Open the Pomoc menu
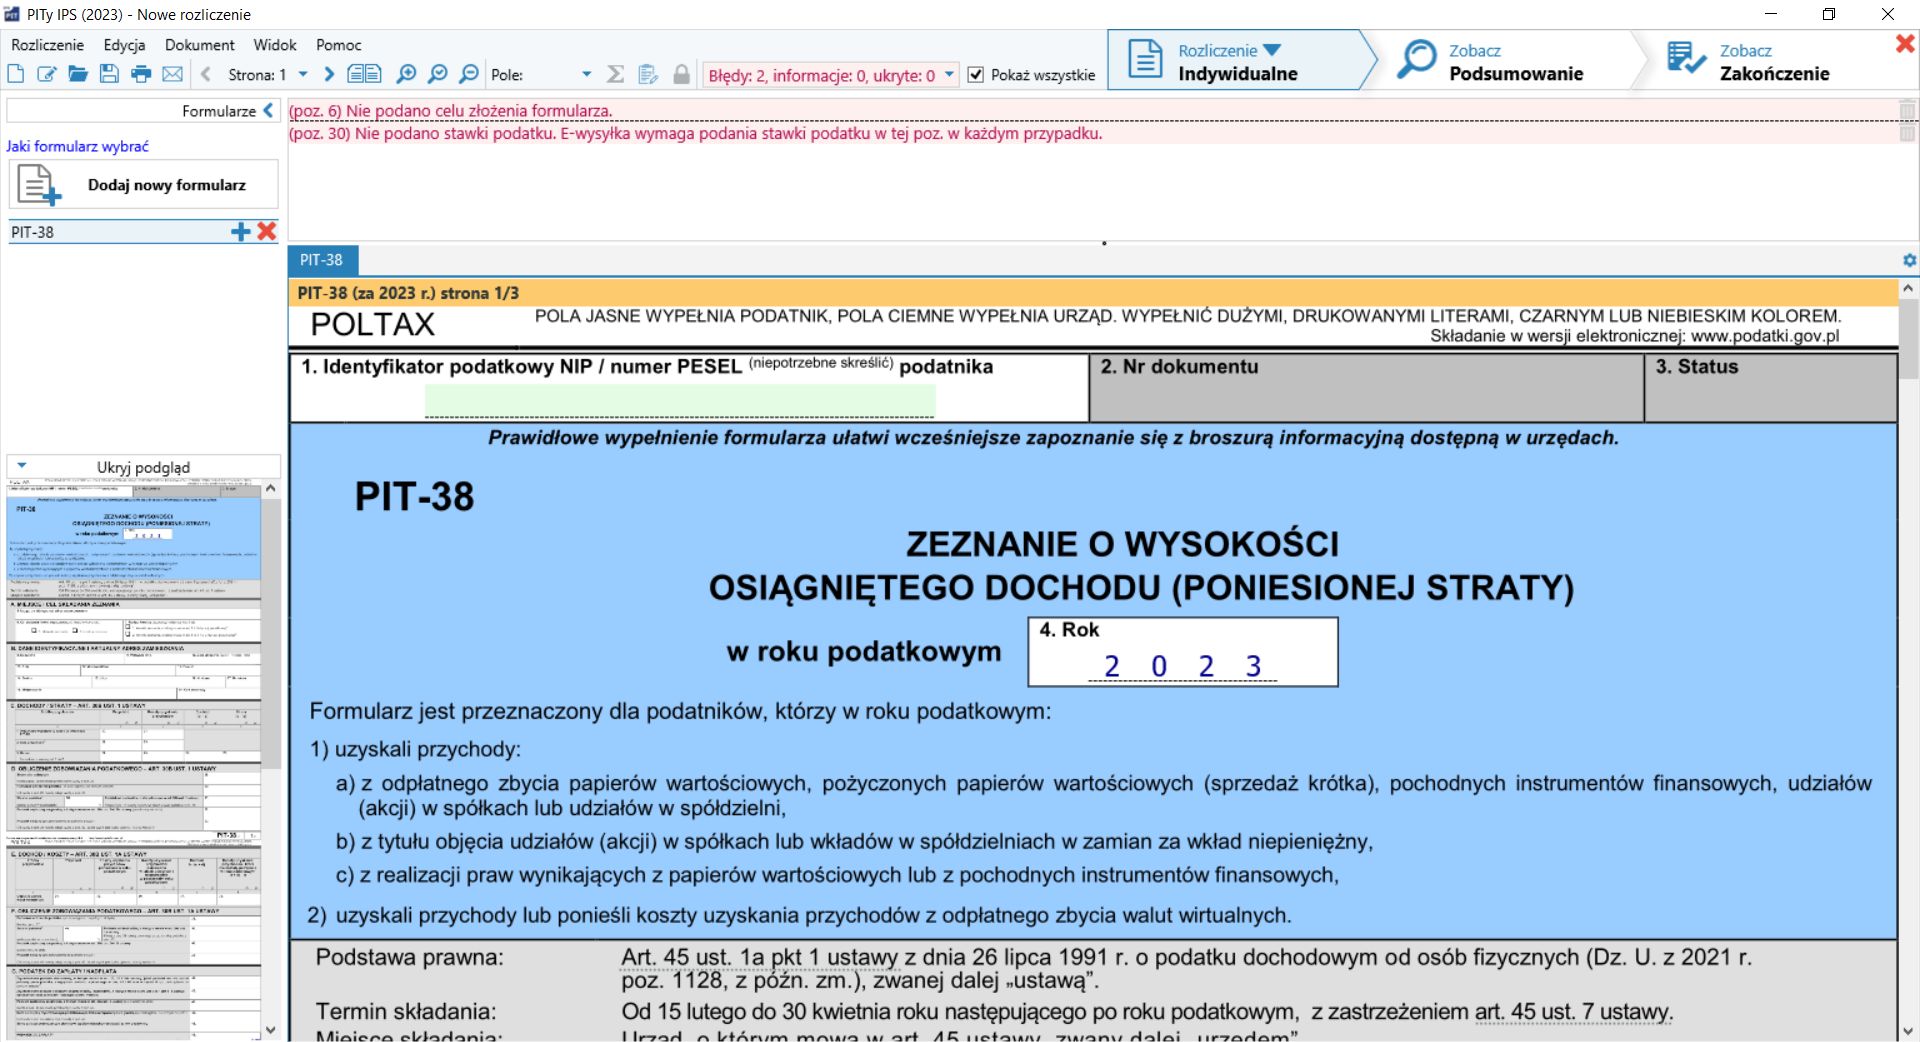The image size is (1920, 1042). pos(339,45)
